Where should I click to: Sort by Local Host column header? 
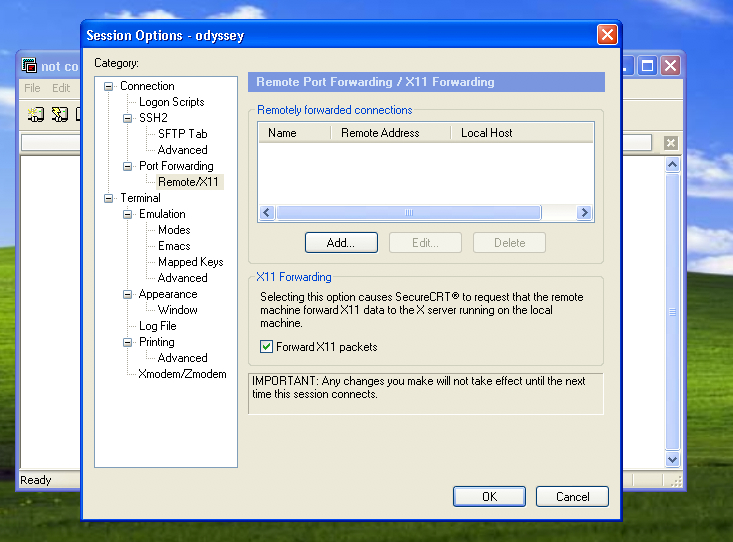pos(522,133)
